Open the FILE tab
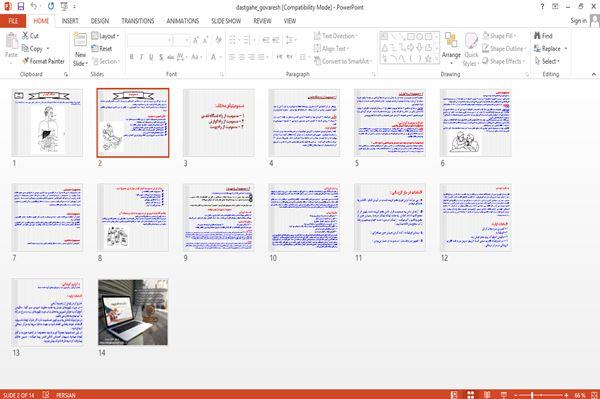The height and width of the screenshot is (399, 600). tap(13, 21)
